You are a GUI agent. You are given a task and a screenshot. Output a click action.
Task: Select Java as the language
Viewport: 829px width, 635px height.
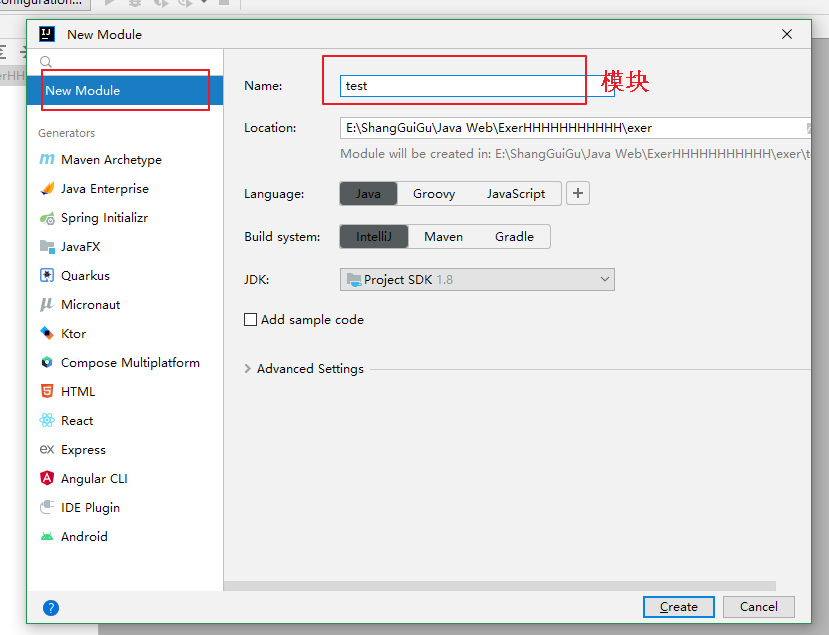368,194
